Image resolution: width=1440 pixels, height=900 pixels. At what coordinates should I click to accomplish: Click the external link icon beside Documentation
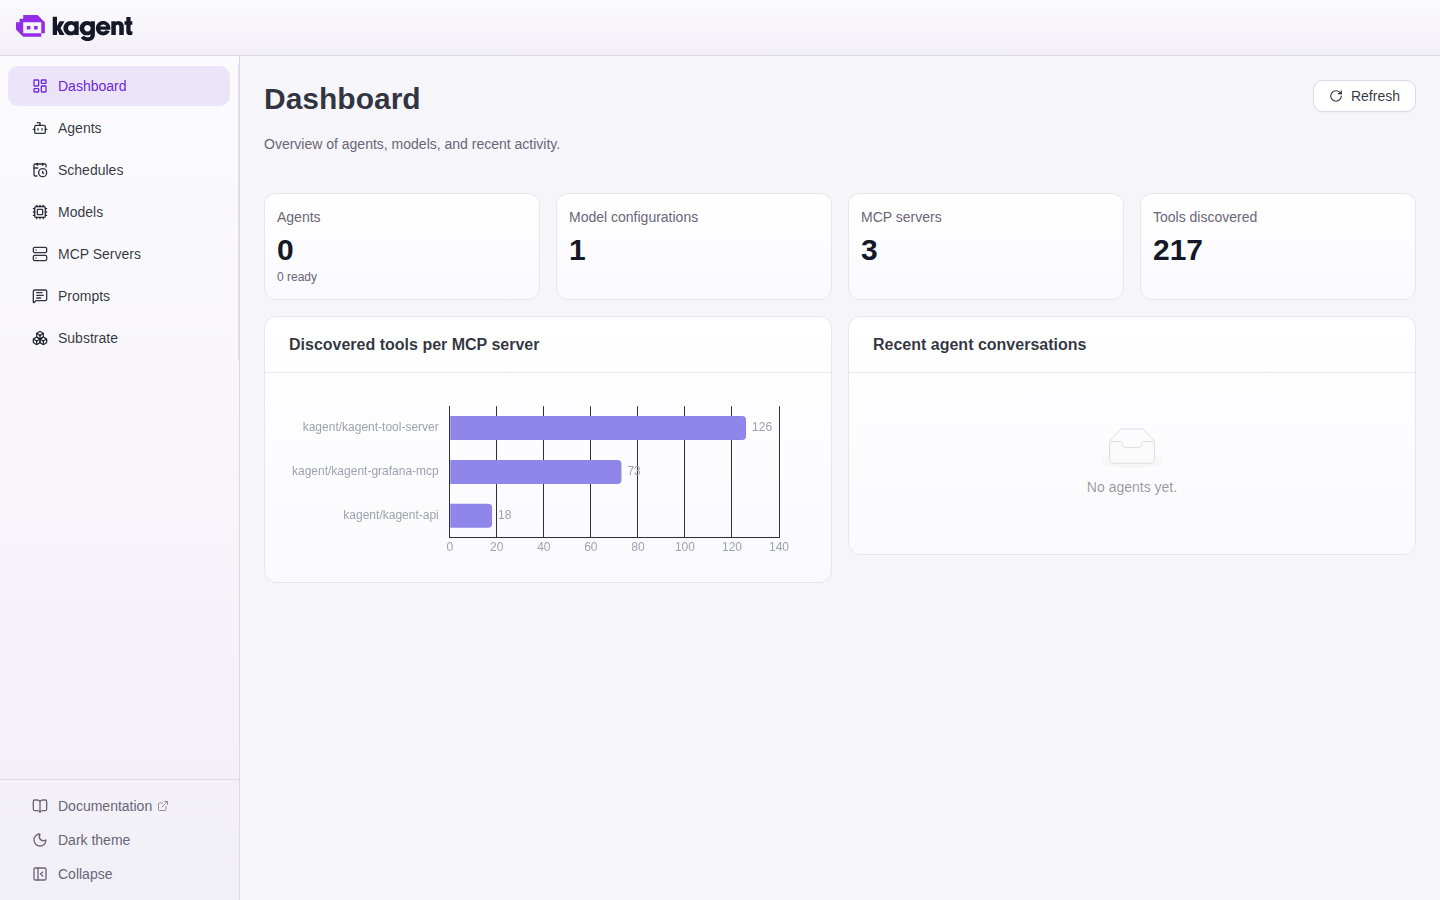click(163, 806)
